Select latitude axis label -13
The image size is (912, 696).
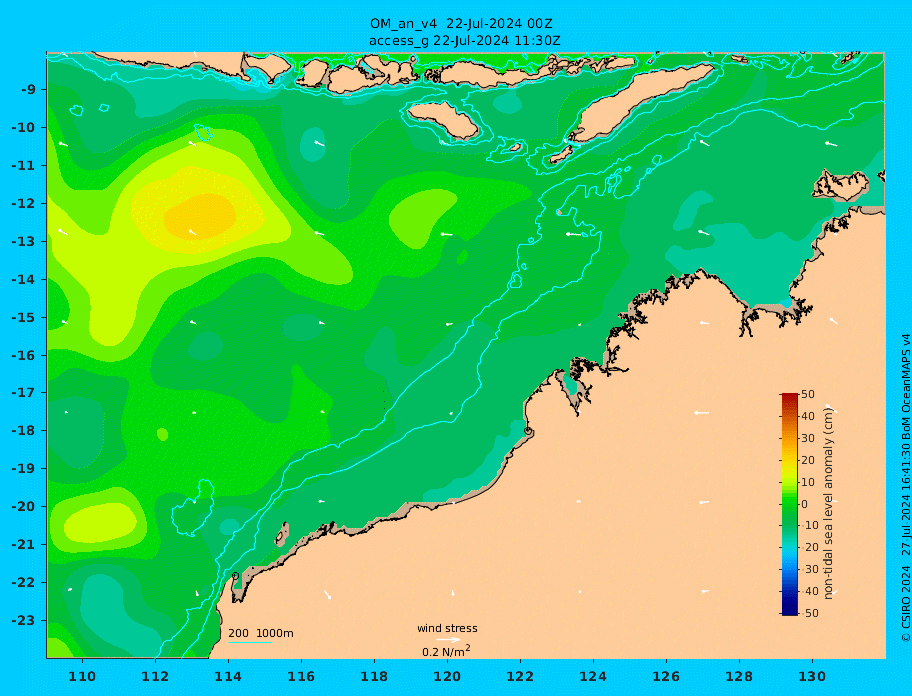23,241
